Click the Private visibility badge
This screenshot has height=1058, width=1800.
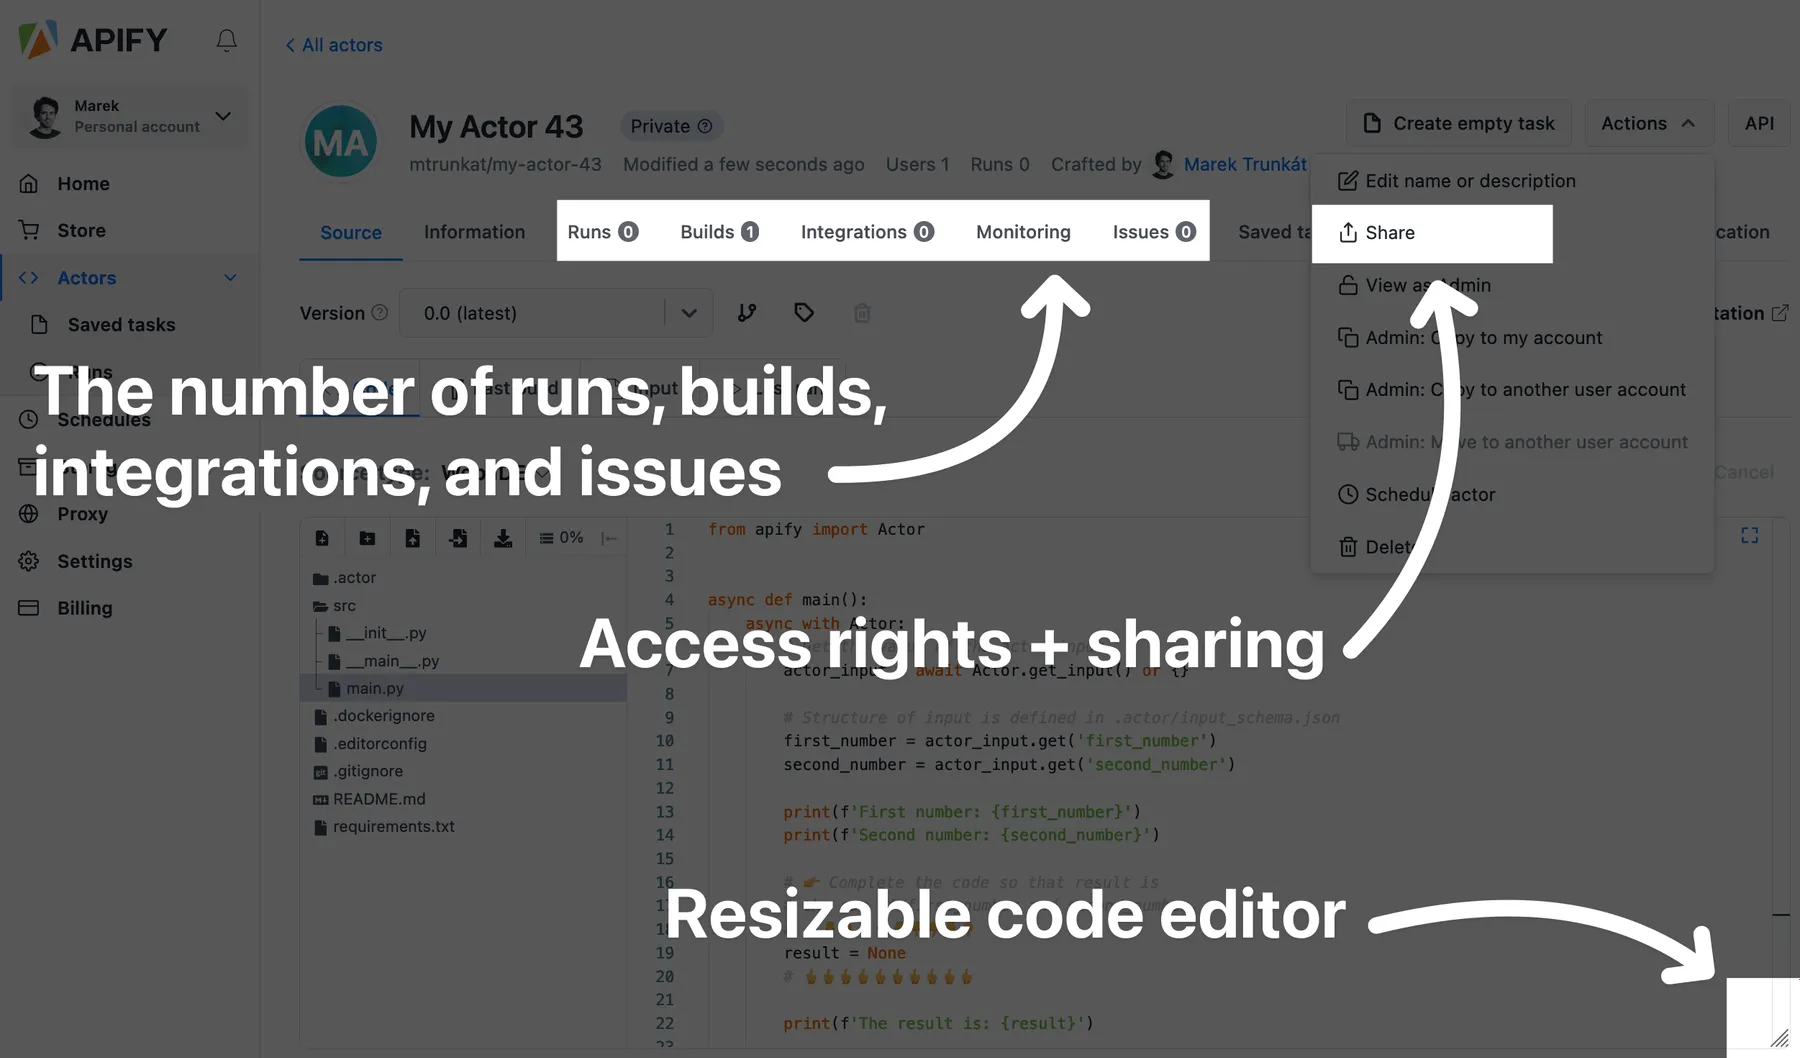[x=671, y=126]
